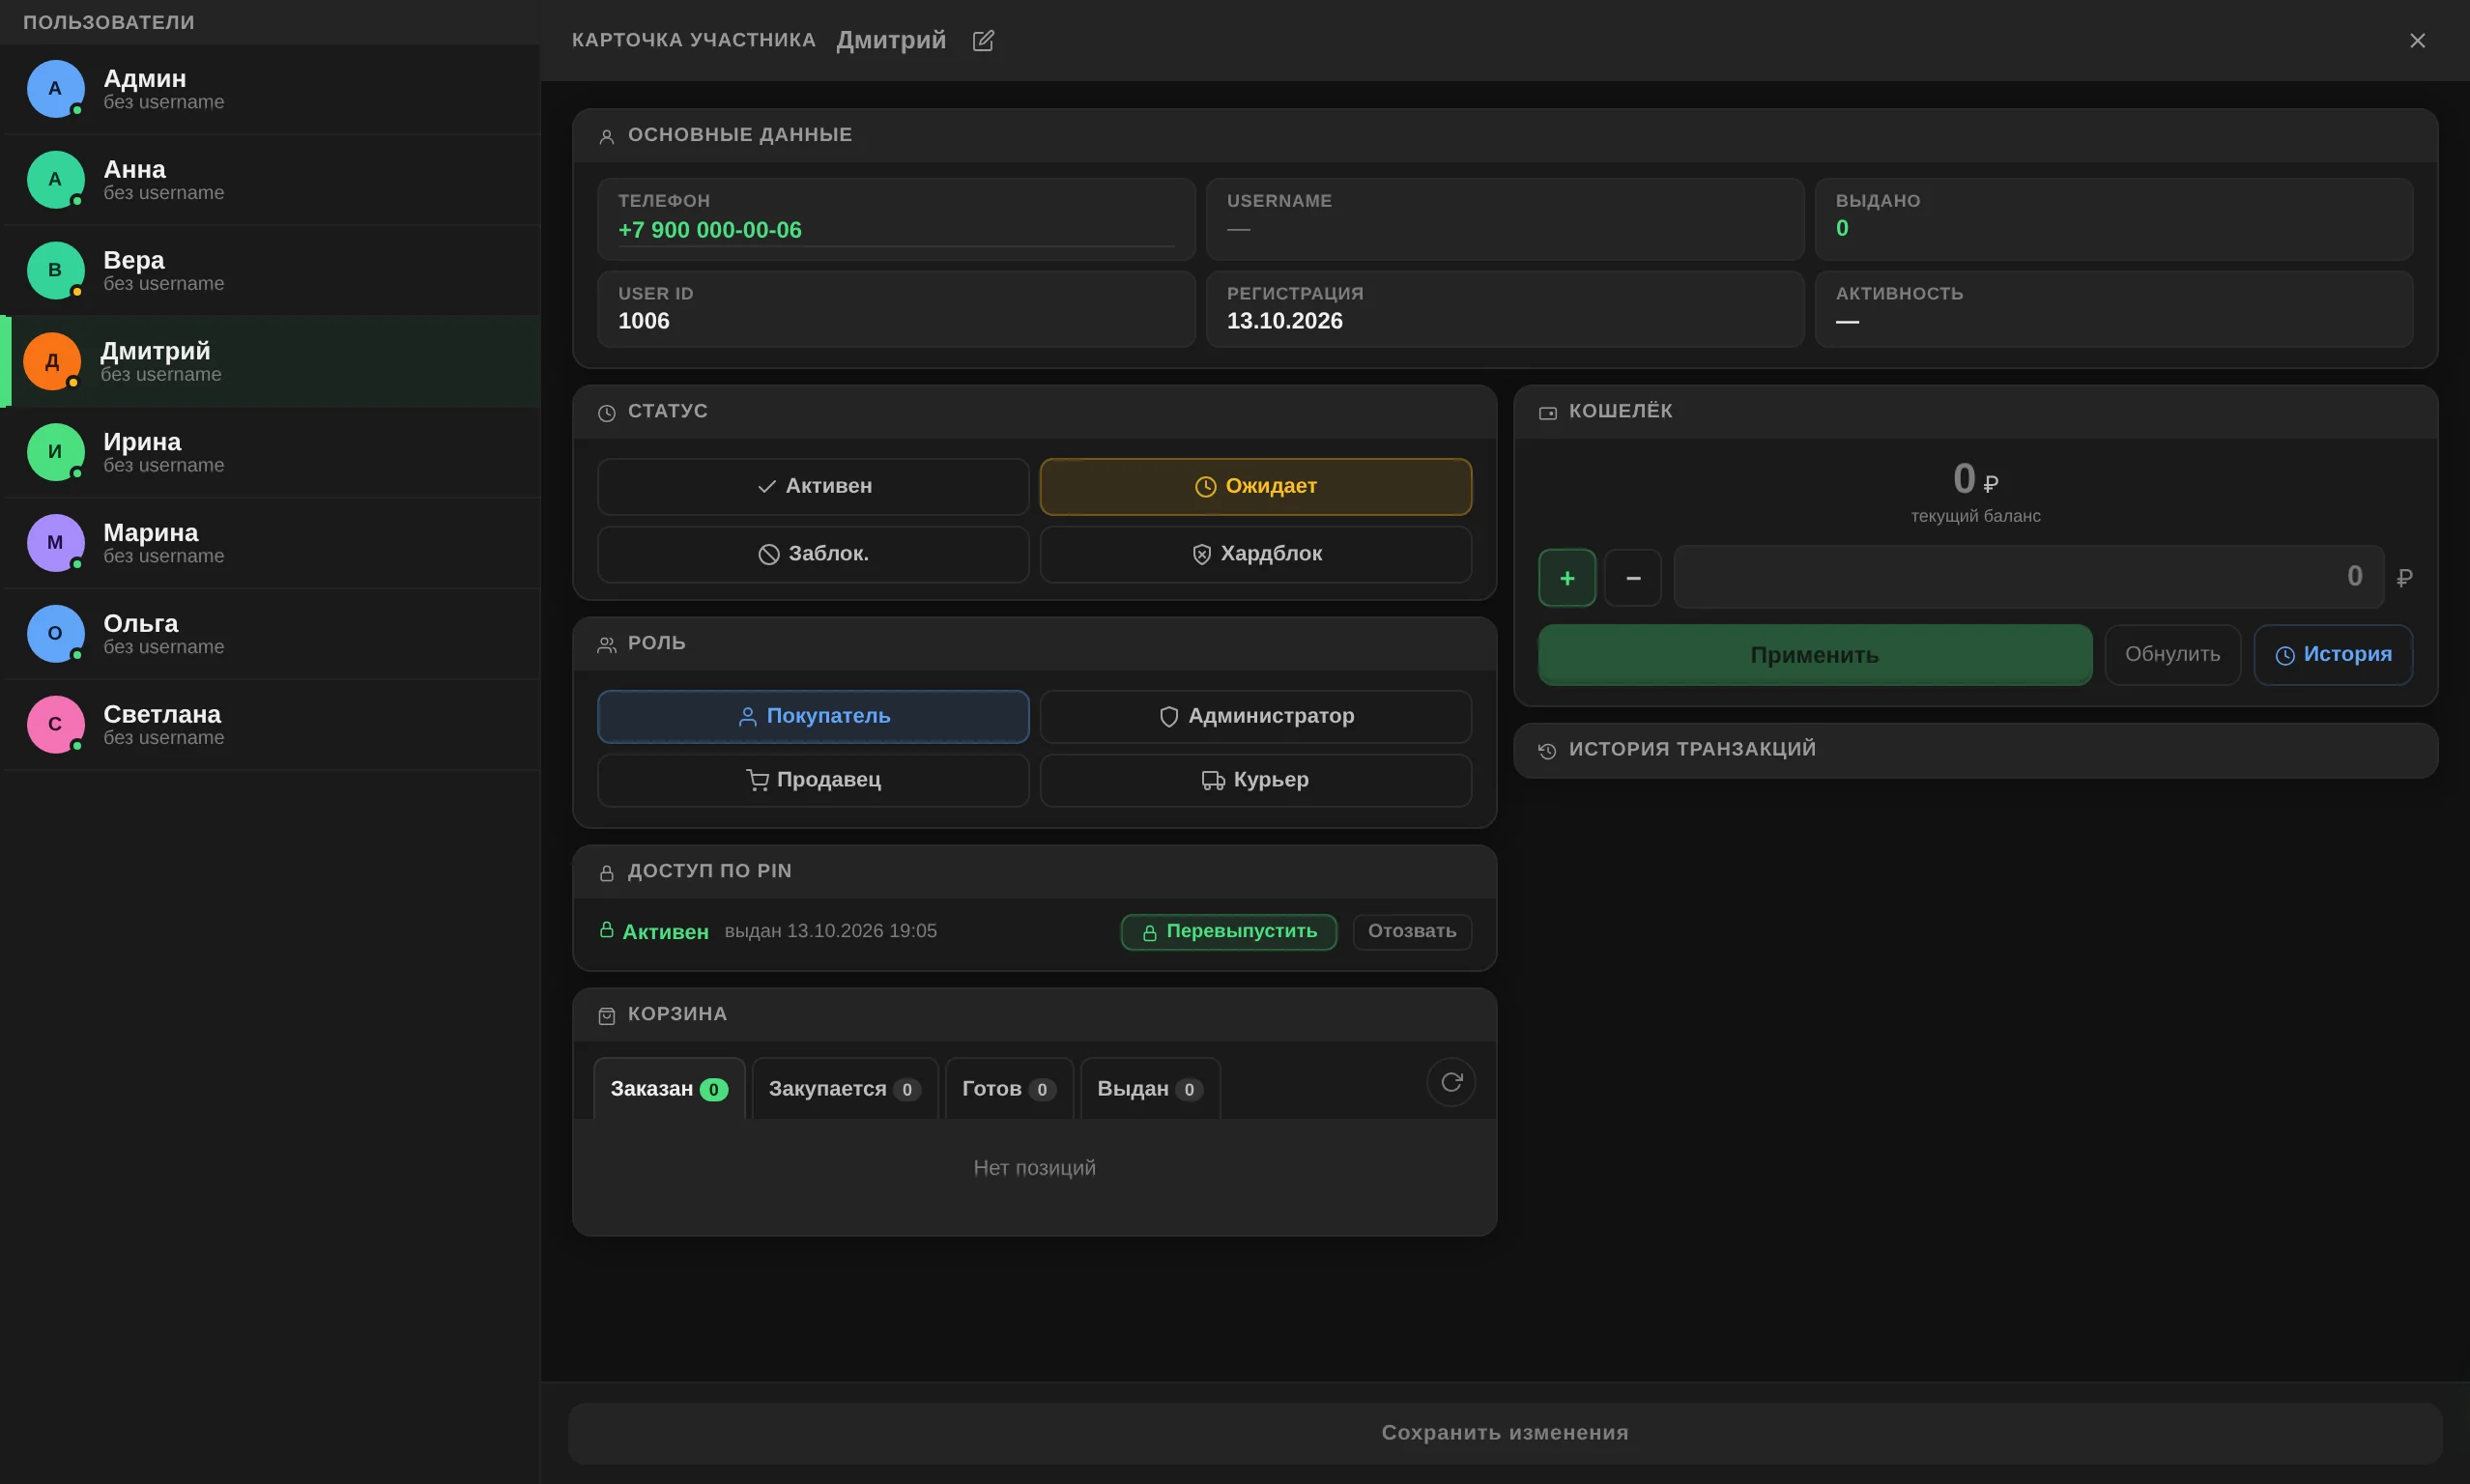
Task: Click the Основные данные section header
Action: [1505, 135]
